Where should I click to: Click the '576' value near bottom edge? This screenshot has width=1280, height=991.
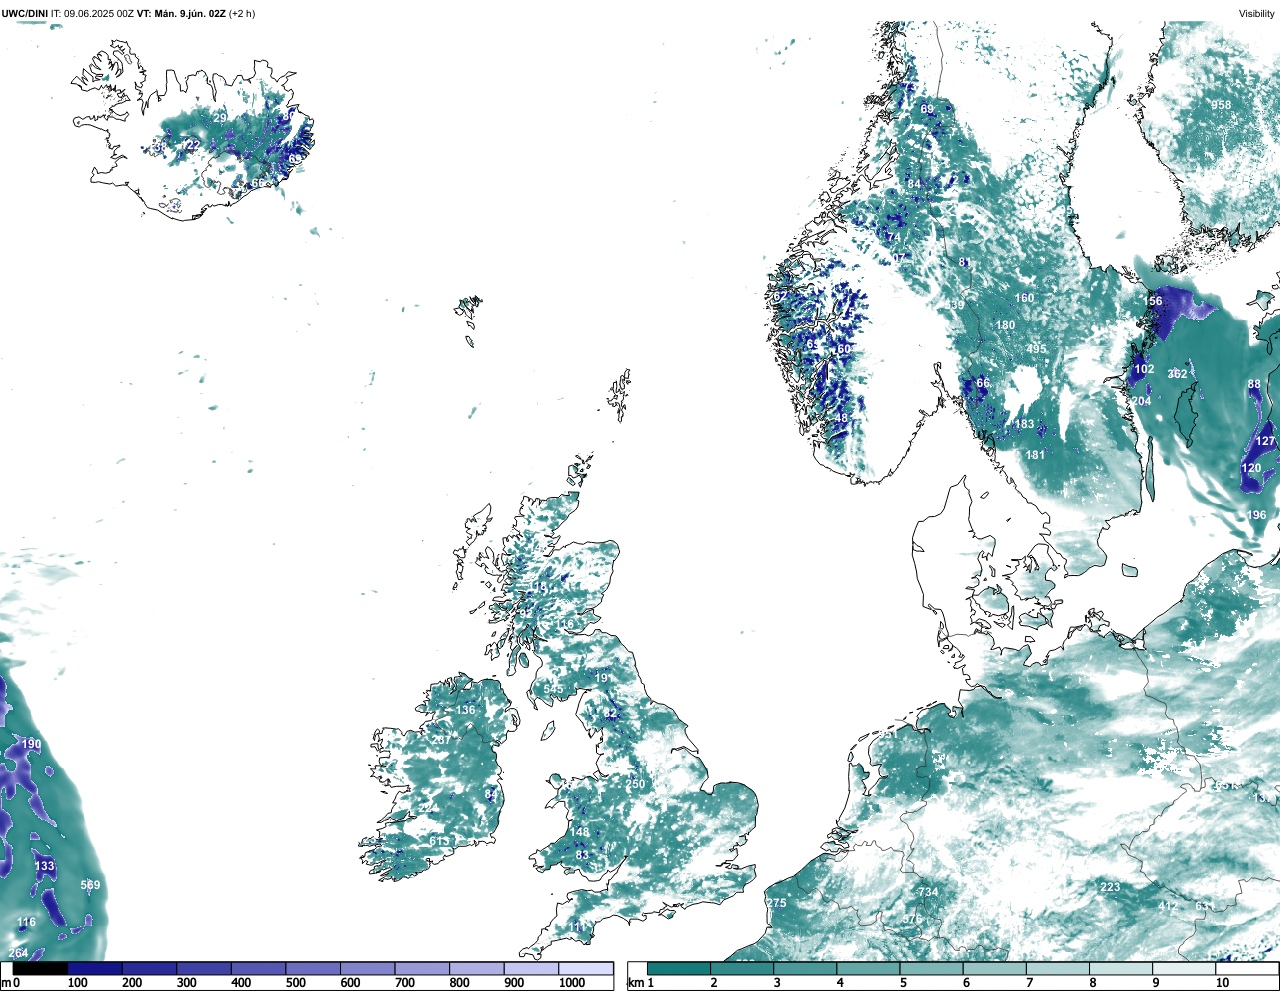(912, 919)
